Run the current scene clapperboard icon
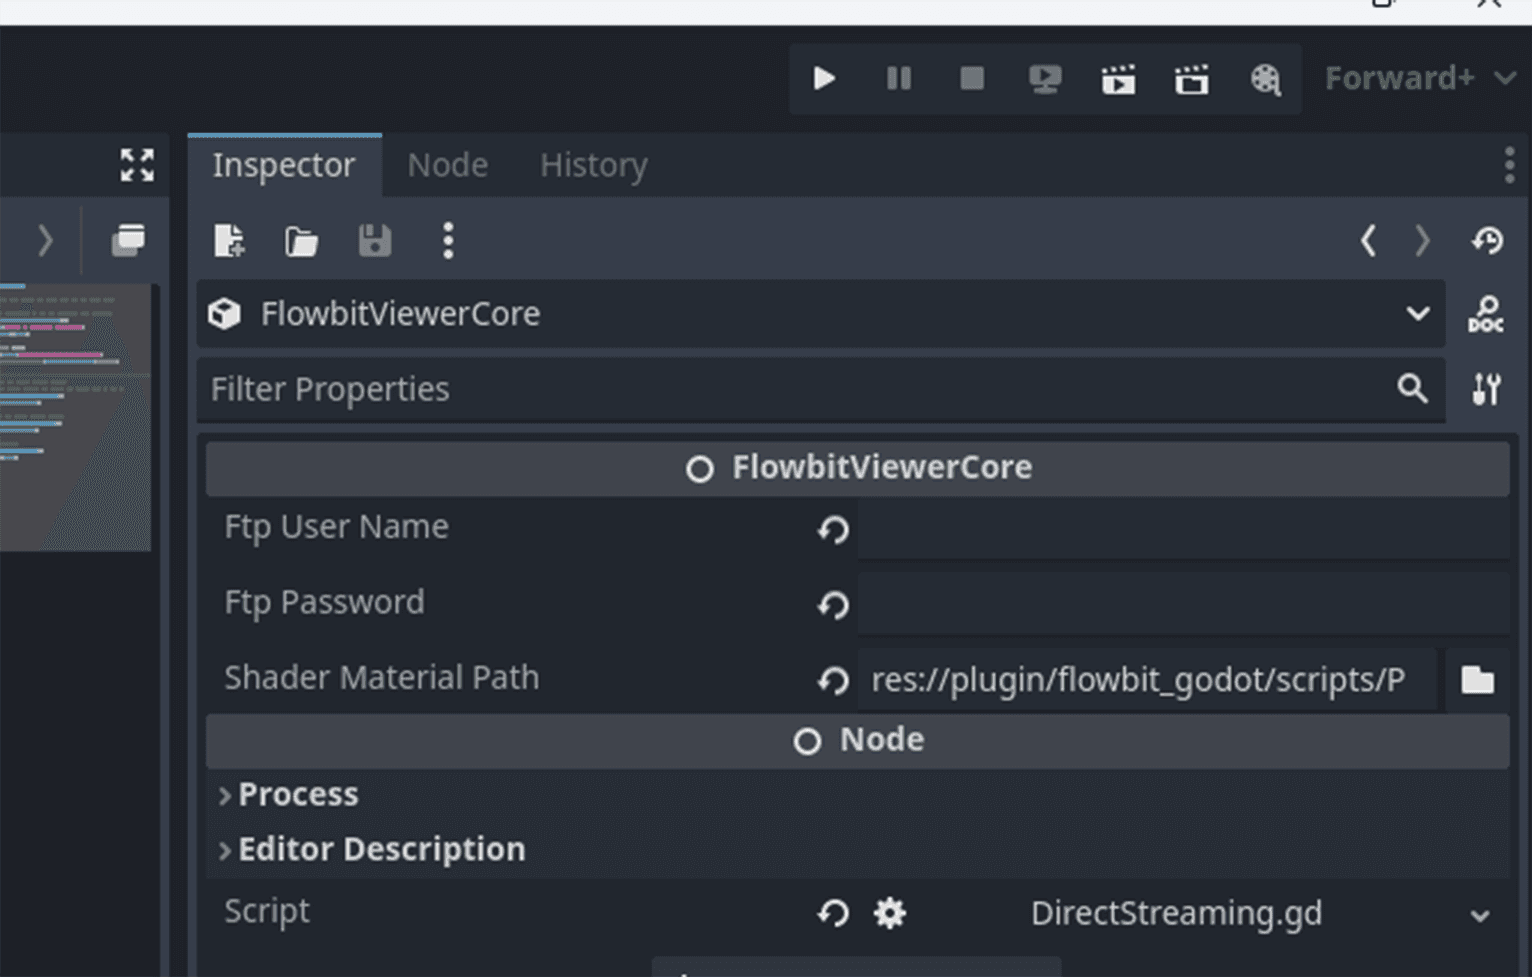Image resolution: width=1532 pixels, height=977 pixels. point(1118,79)
